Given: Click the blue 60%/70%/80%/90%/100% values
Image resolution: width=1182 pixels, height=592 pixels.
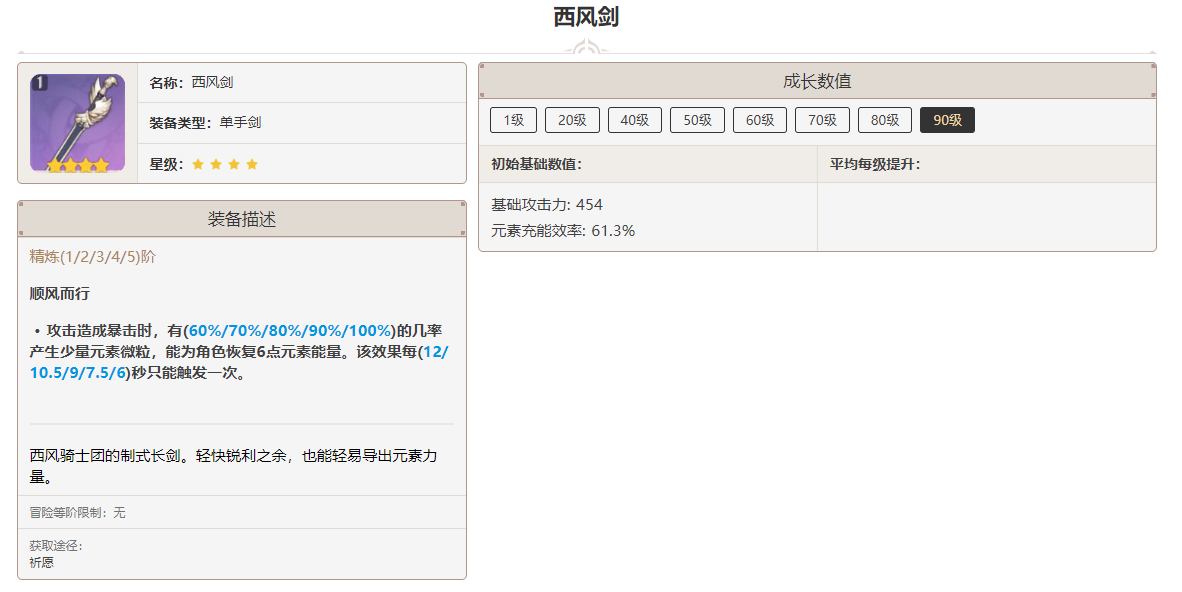Looking at the screenshot, I should pos(291,330).
